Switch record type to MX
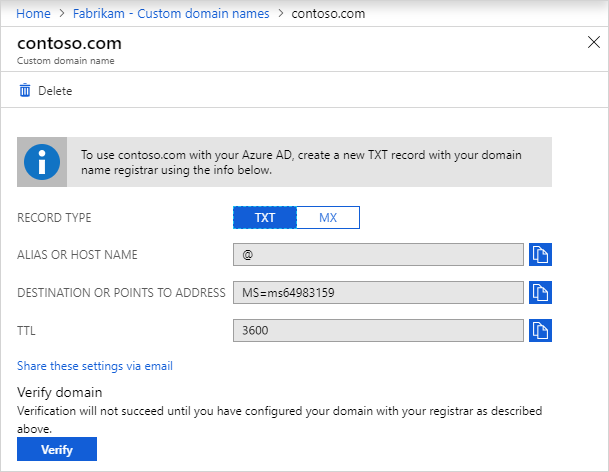 tap(327, 218)
